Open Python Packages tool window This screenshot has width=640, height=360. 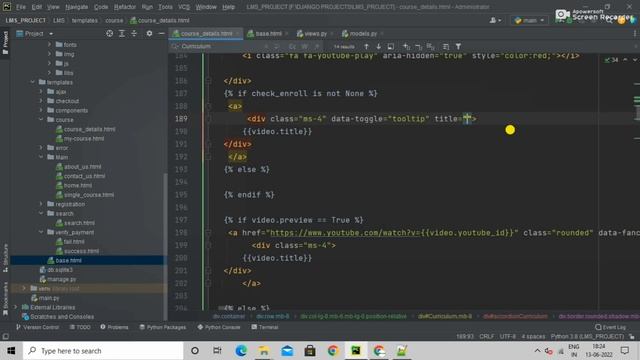pyautogui.click(x=162, y=327)
